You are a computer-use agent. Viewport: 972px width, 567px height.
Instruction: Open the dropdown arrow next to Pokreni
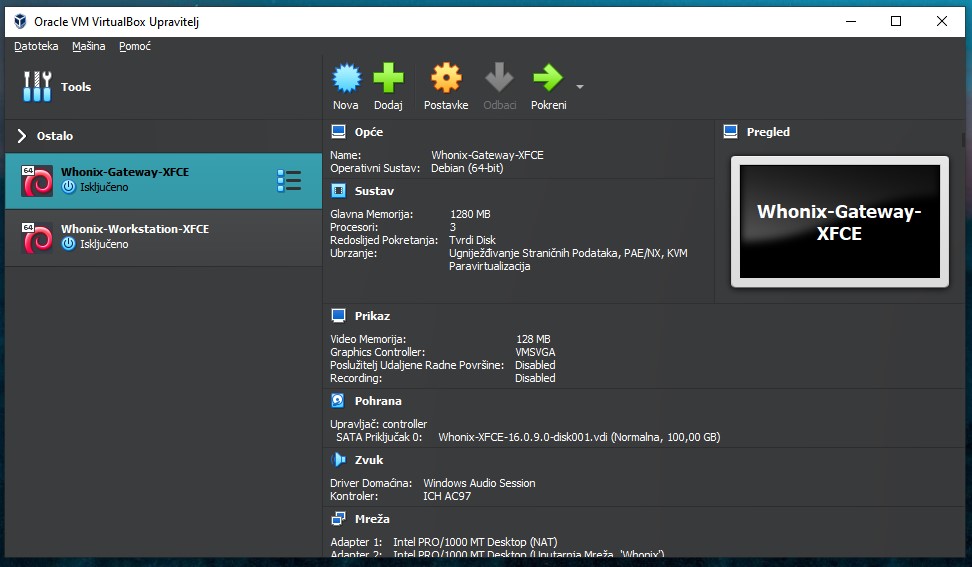tap(579, 86)
